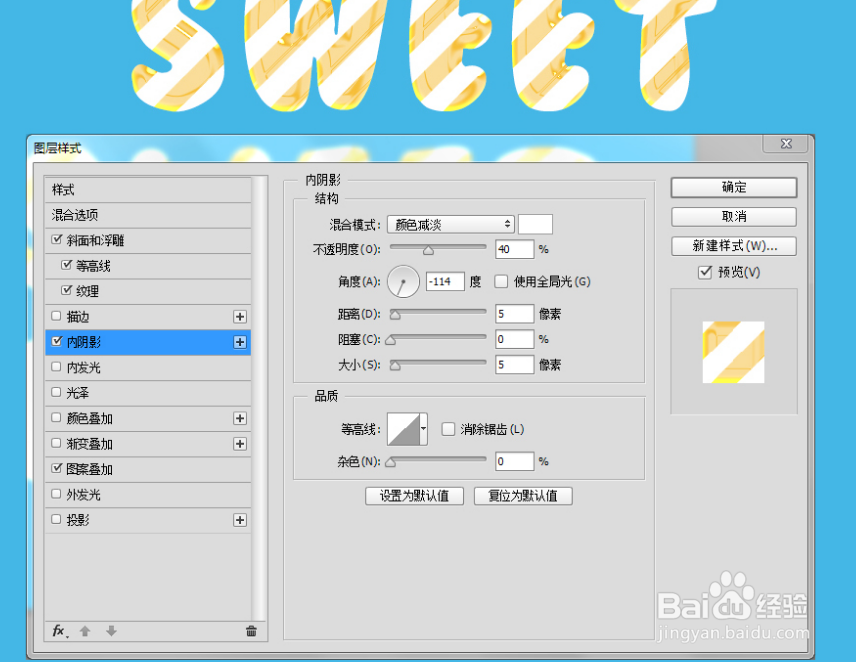
Task: Toggle 使用全局光 checkbox
Action: coord(501,281)
